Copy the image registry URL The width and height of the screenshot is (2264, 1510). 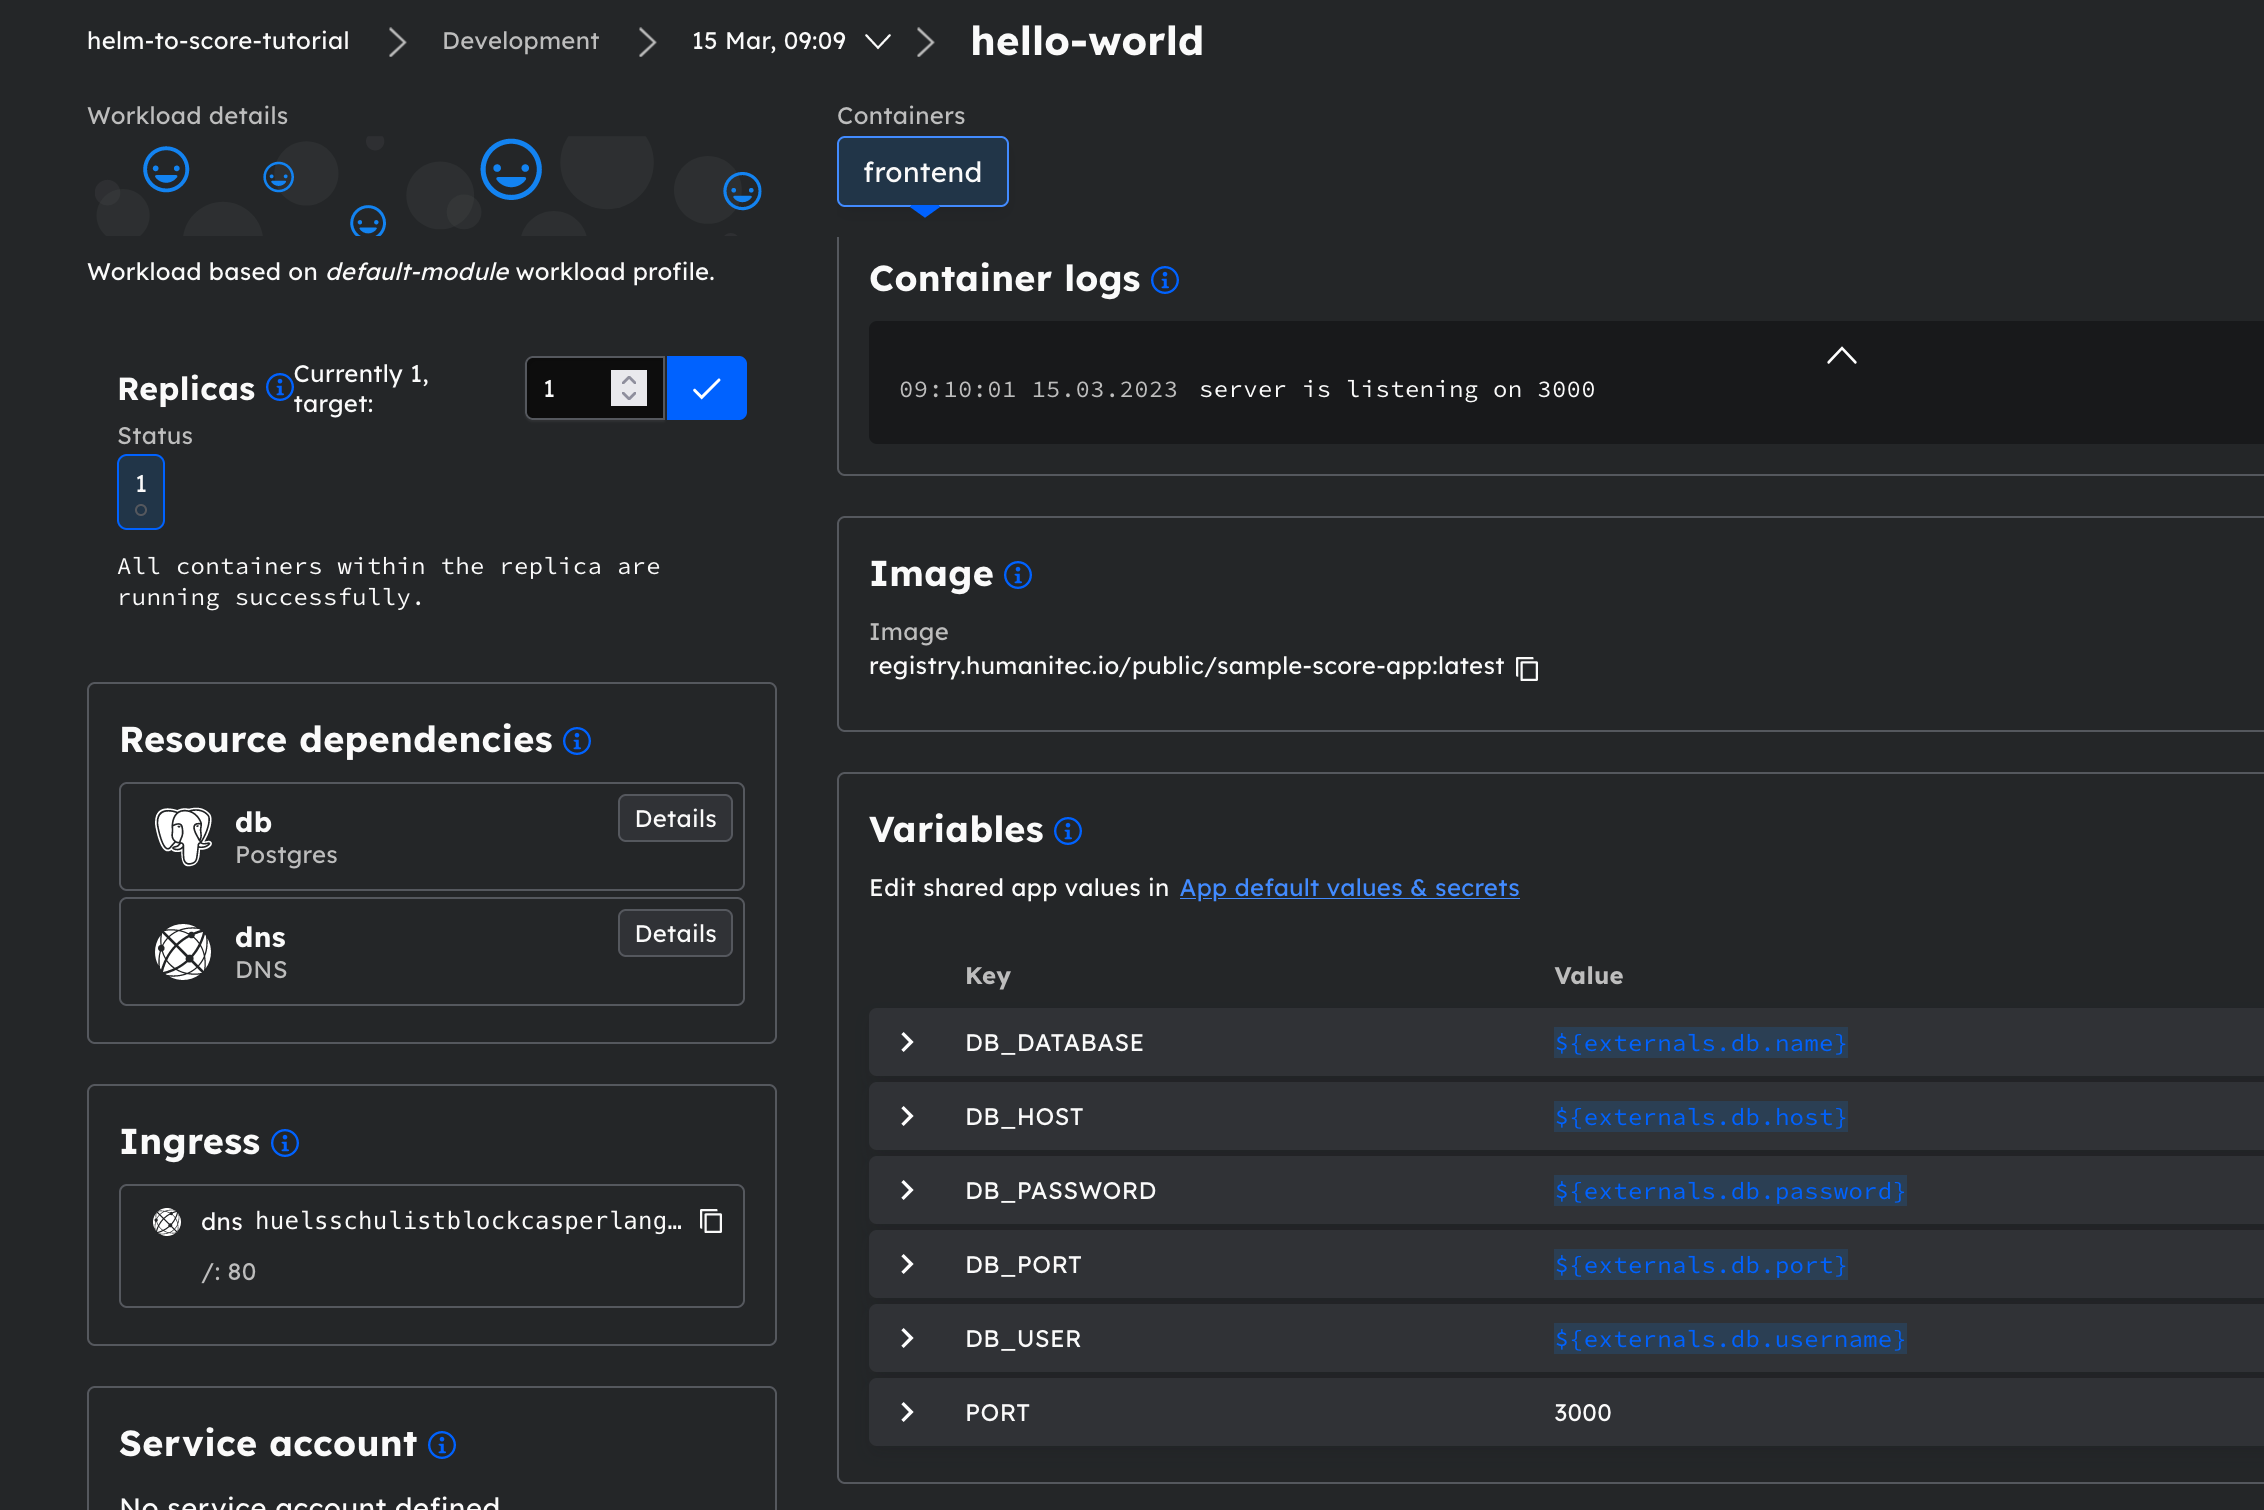pos(1527,668)
